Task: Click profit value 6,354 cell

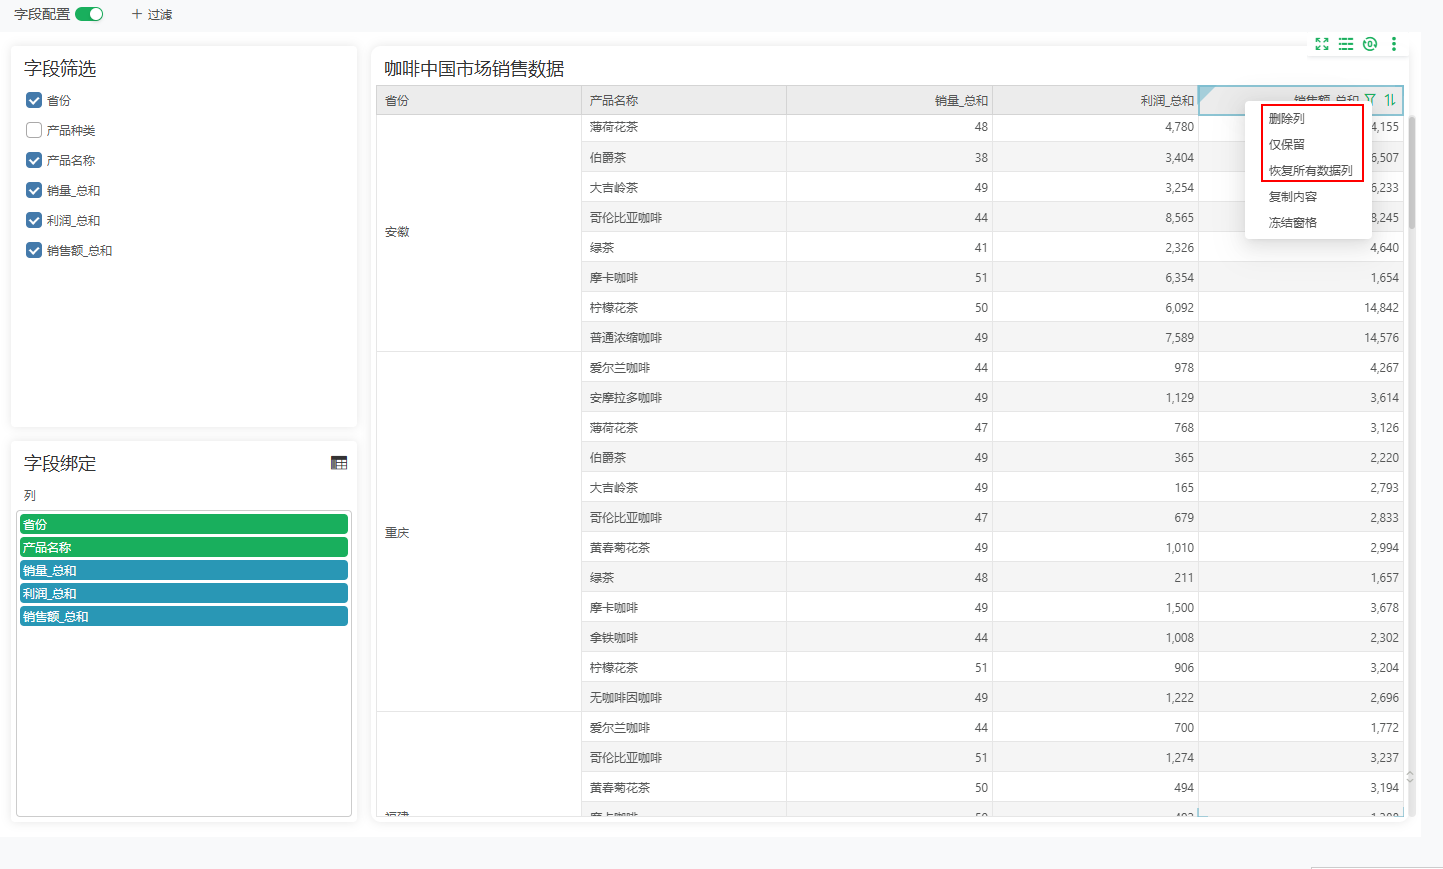Action: (x=1095, y=277)
